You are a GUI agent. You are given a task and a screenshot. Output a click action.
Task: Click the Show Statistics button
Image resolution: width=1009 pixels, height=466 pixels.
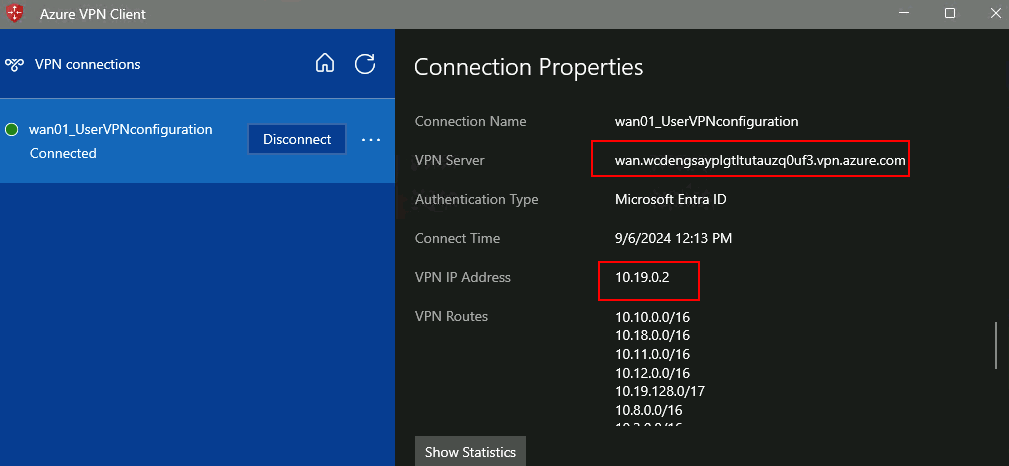pyautogui.click(x=470, y=452)
